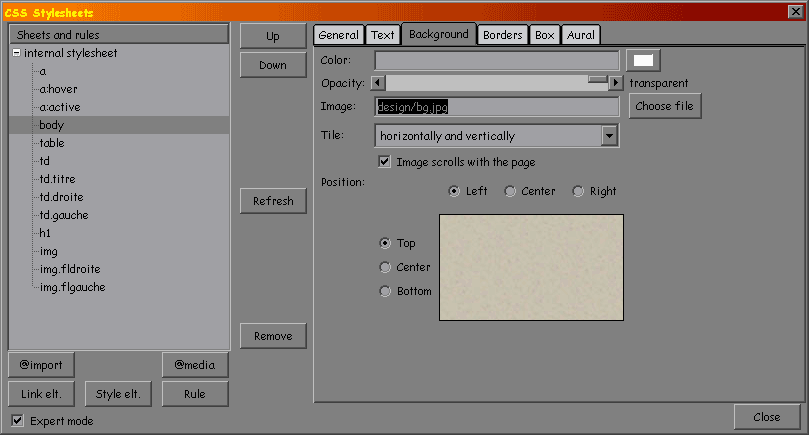Select the 'a' rule in tree
Viewport: 809px width, 435px height.
click(x=43, y=71)
